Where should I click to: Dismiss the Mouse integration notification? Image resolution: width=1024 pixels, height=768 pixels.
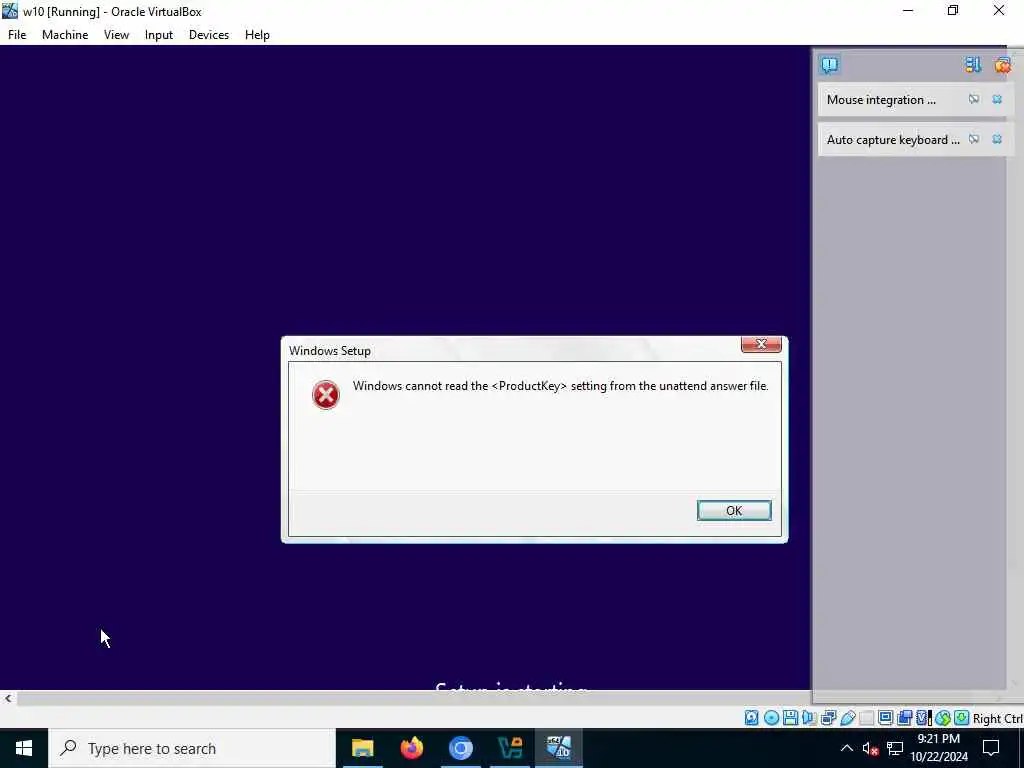[x=997, y=99]
